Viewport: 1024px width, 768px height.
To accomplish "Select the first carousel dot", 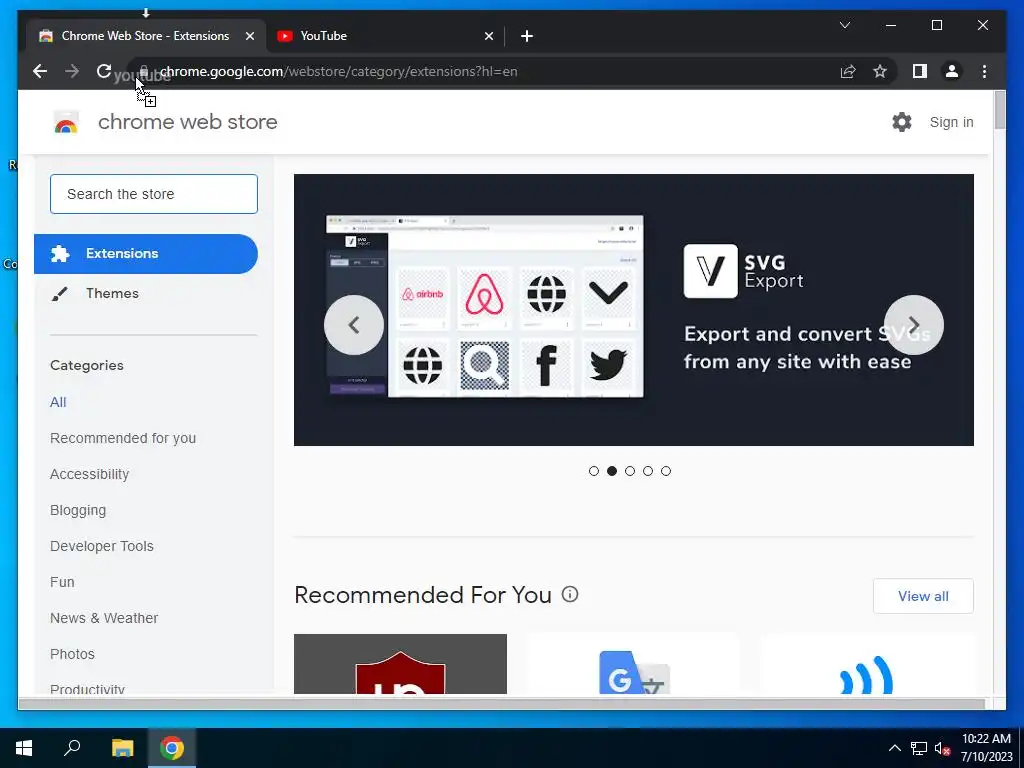I will [x=594, y=471].
